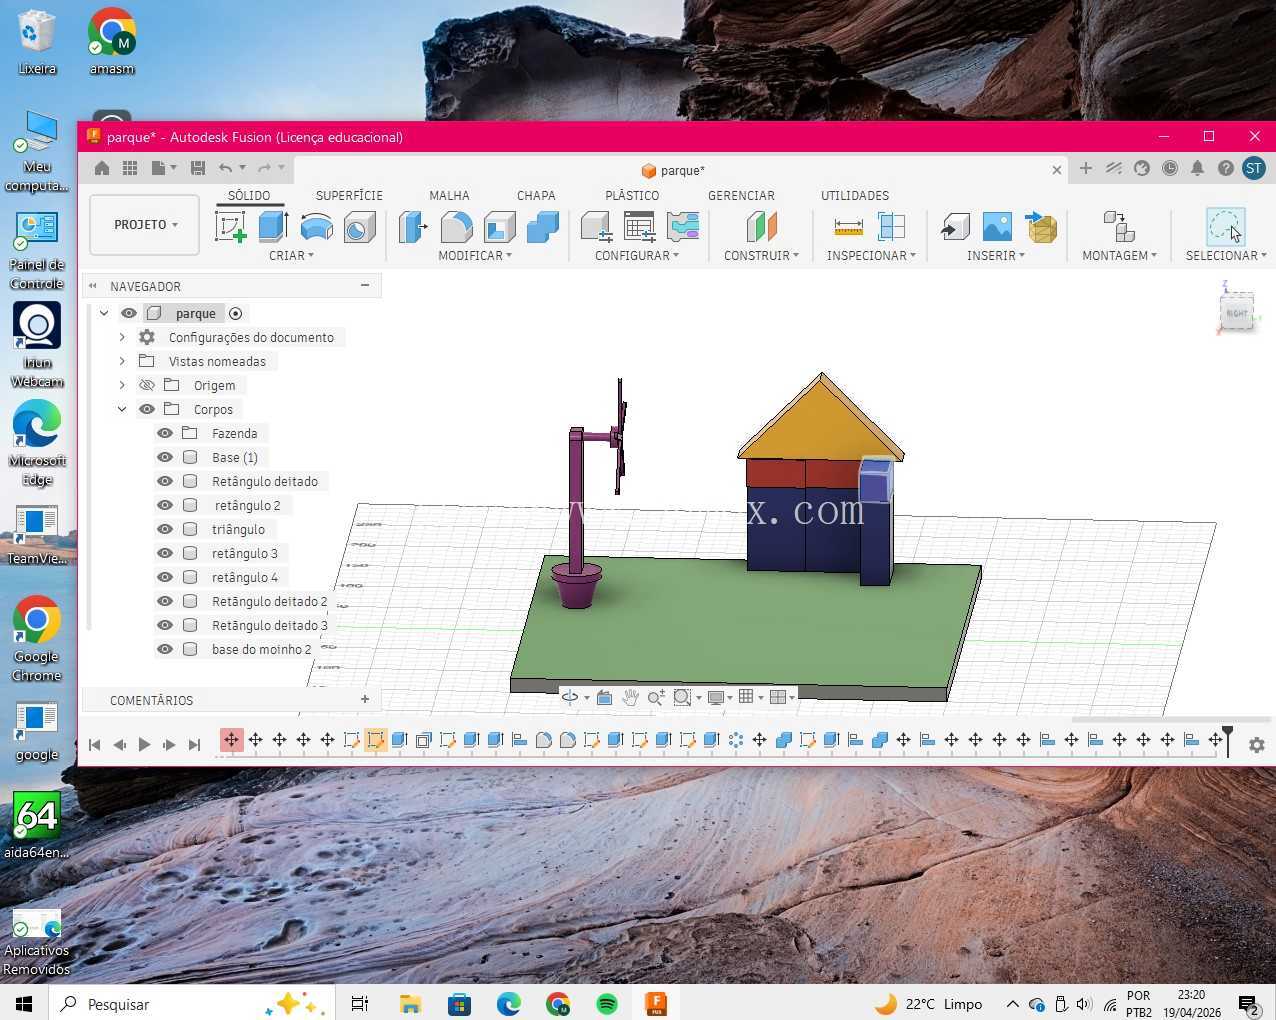The width and height of the screenshot is (1276, 1020).
Task: Add a new comment with plus
Action: coord(365,699)
